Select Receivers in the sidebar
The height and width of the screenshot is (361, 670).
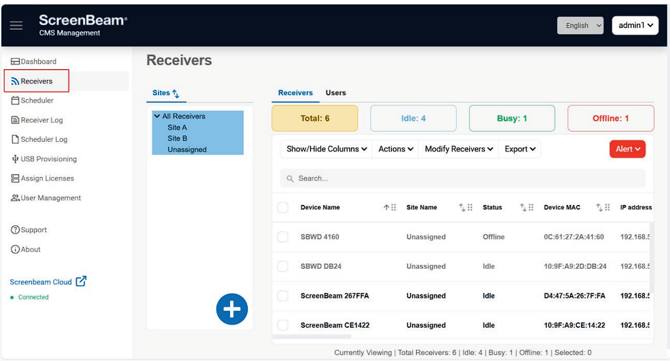(x=32, y=81)
